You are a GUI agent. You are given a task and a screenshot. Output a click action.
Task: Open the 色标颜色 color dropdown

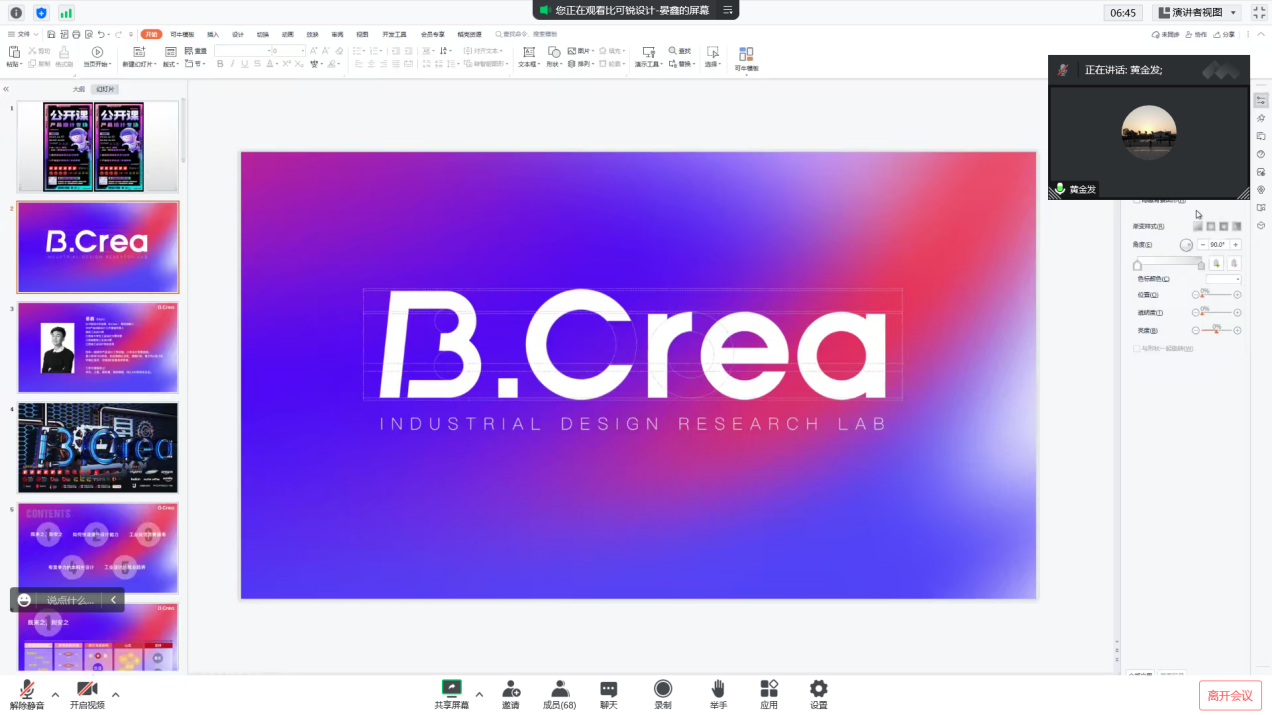(1223, 279)
